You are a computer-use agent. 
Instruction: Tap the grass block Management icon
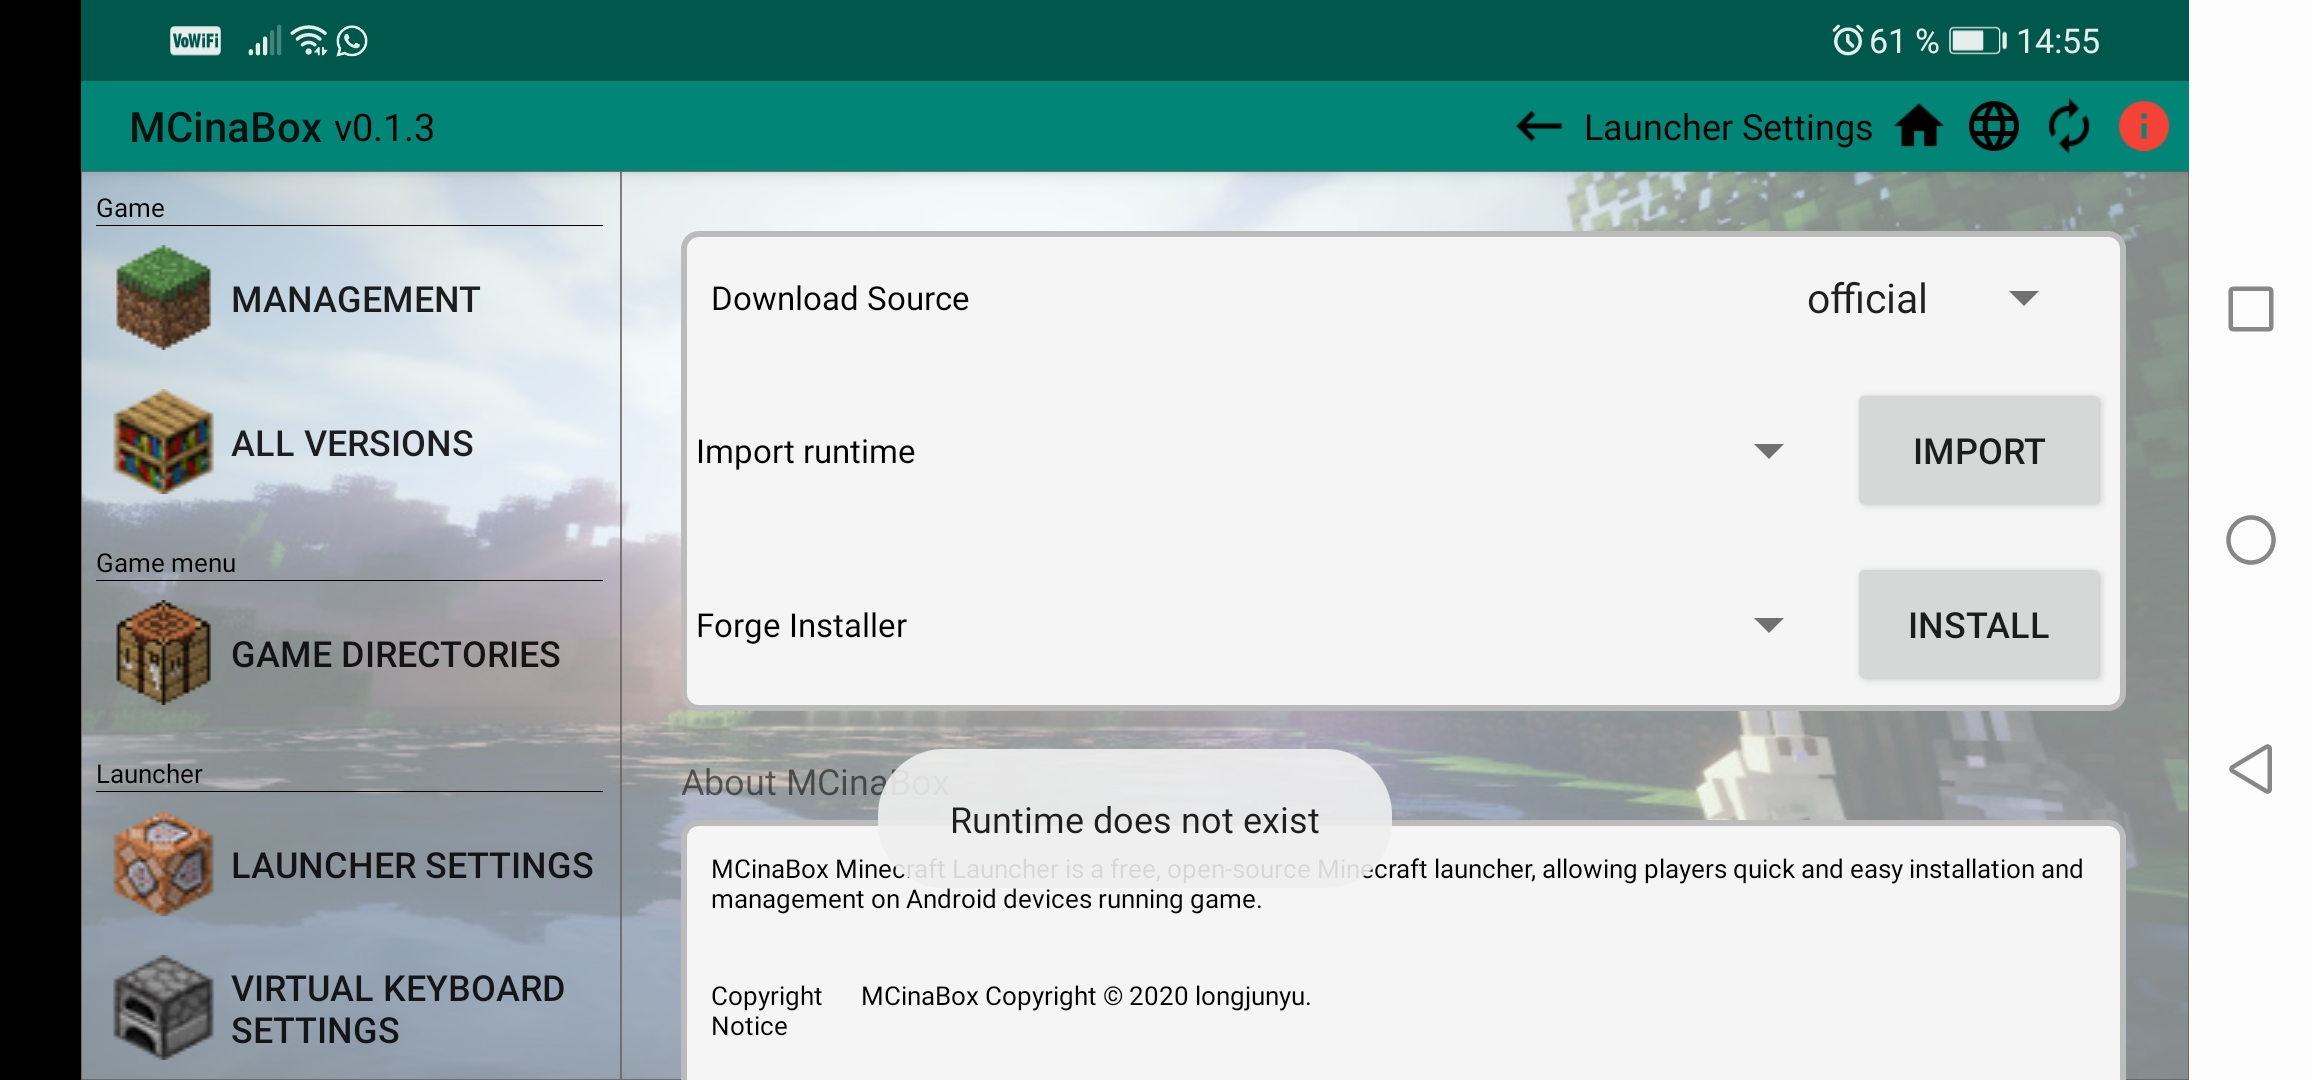pyautogui.click(x=163, y=298)
